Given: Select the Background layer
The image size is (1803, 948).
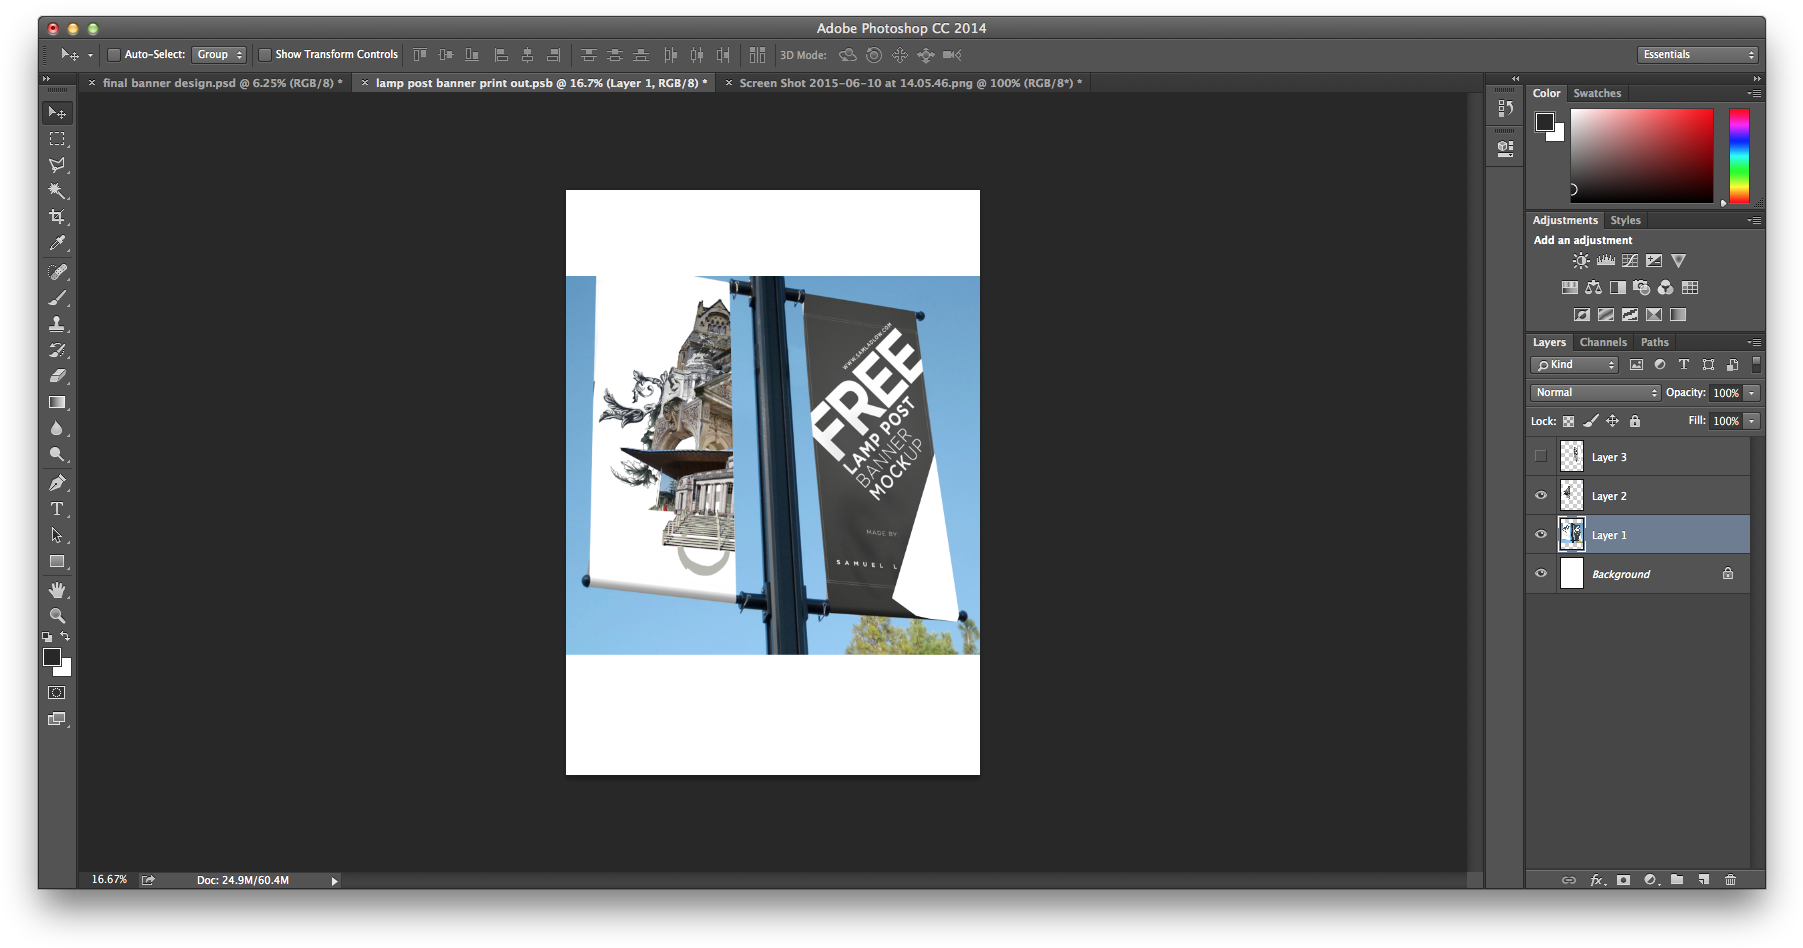Looking at the screenshot, I should click(1620, 574).
